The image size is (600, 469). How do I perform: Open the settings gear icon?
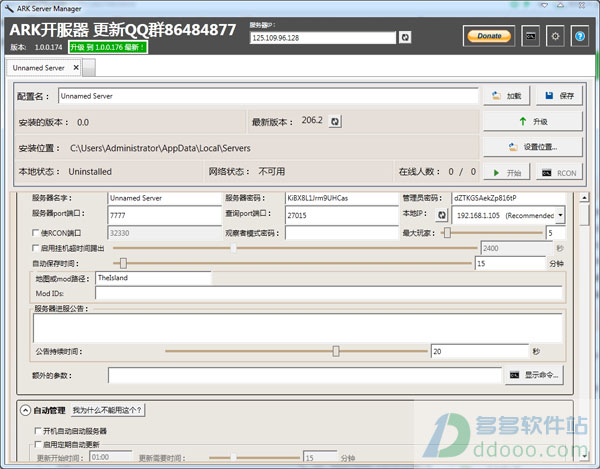coord(555,36)
